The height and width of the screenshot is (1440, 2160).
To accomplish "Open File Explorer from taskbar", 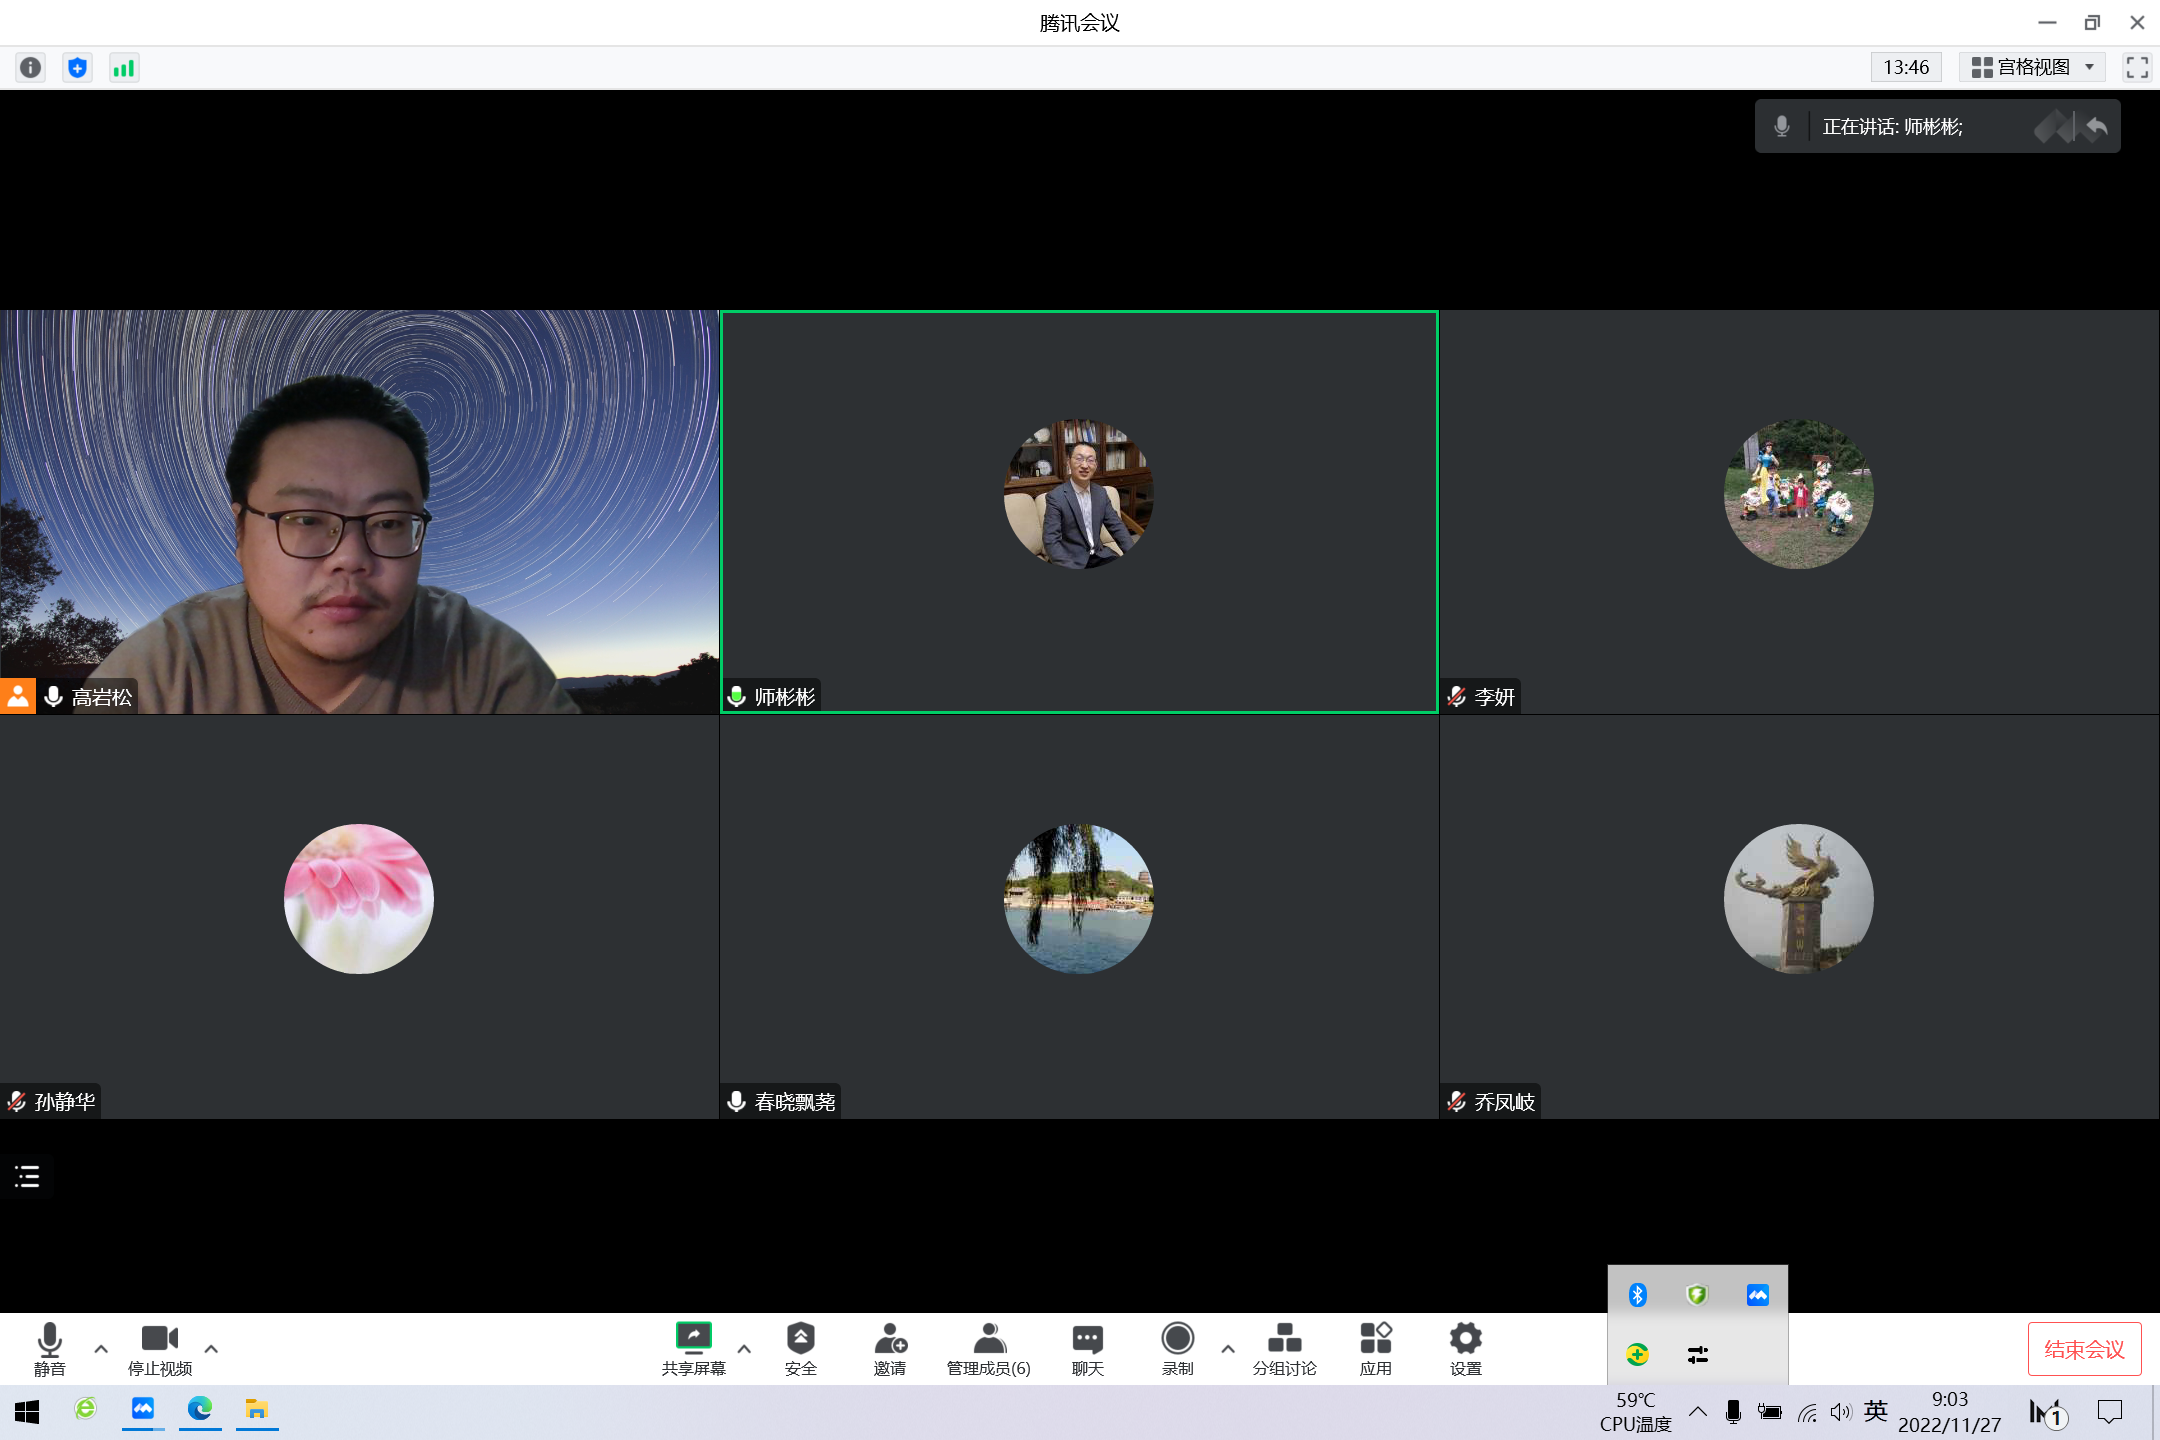I will point(257,1409).
